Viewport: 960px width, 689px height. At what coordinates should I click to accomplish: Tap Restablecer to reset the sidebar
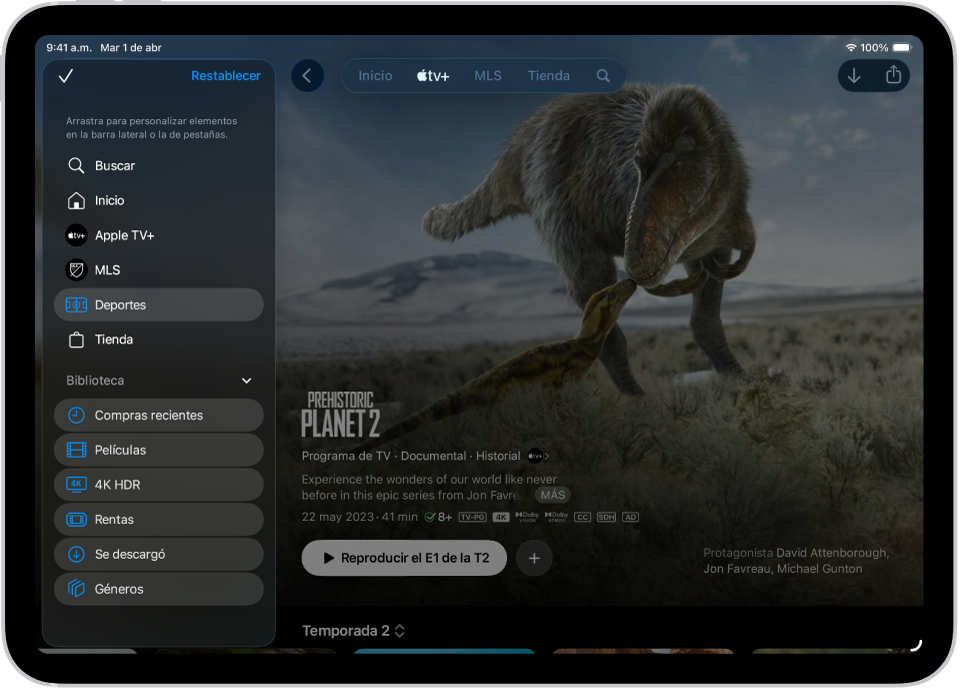point(225,75)
